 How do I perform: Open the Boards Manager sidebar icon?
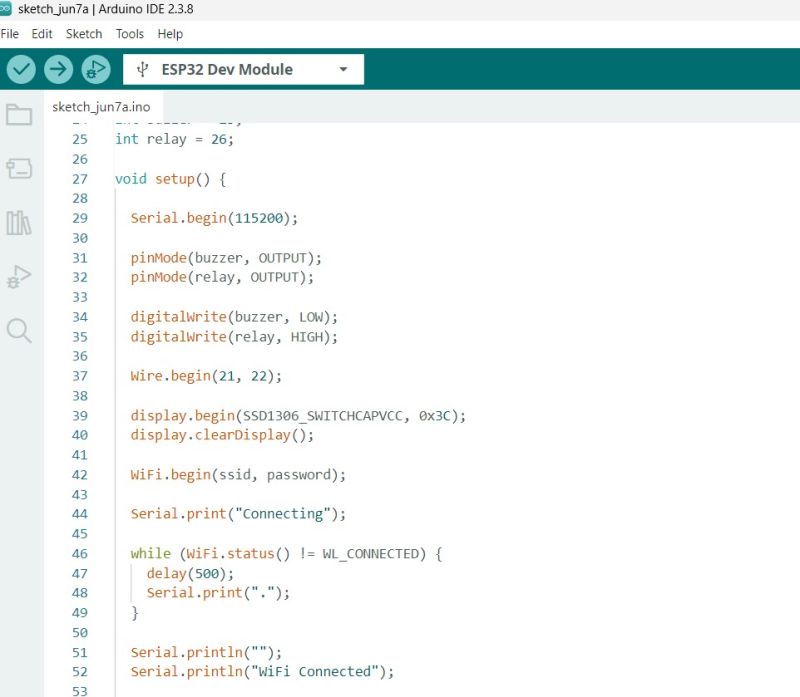[x=19, y=168]
